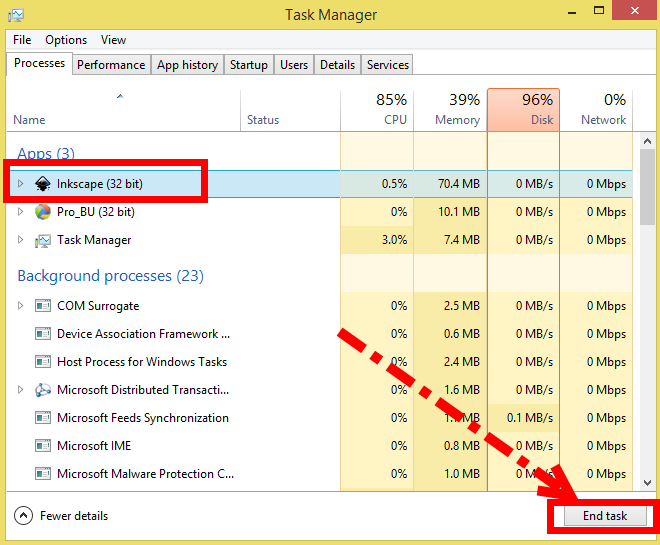This screenshot has height=545, width=660.
Task: Click Microsoft Feeds Synchronization icon
Action: tap(43, 418)
